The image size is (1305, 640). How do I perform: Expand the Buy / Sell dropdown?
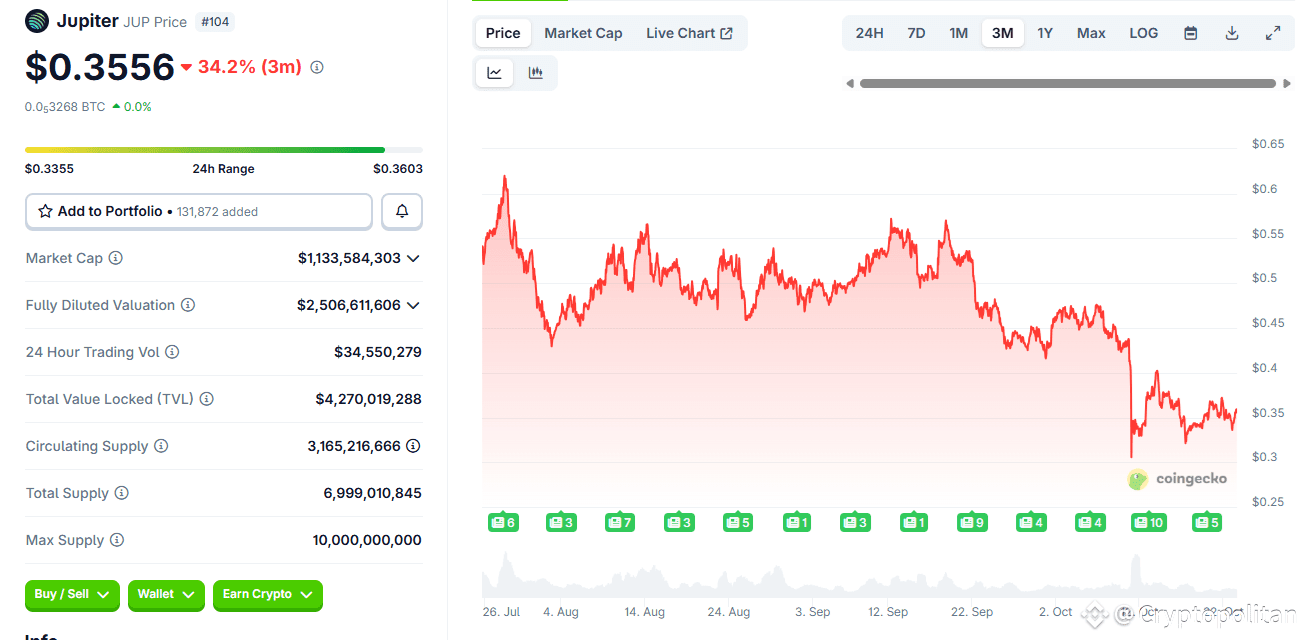71,595
